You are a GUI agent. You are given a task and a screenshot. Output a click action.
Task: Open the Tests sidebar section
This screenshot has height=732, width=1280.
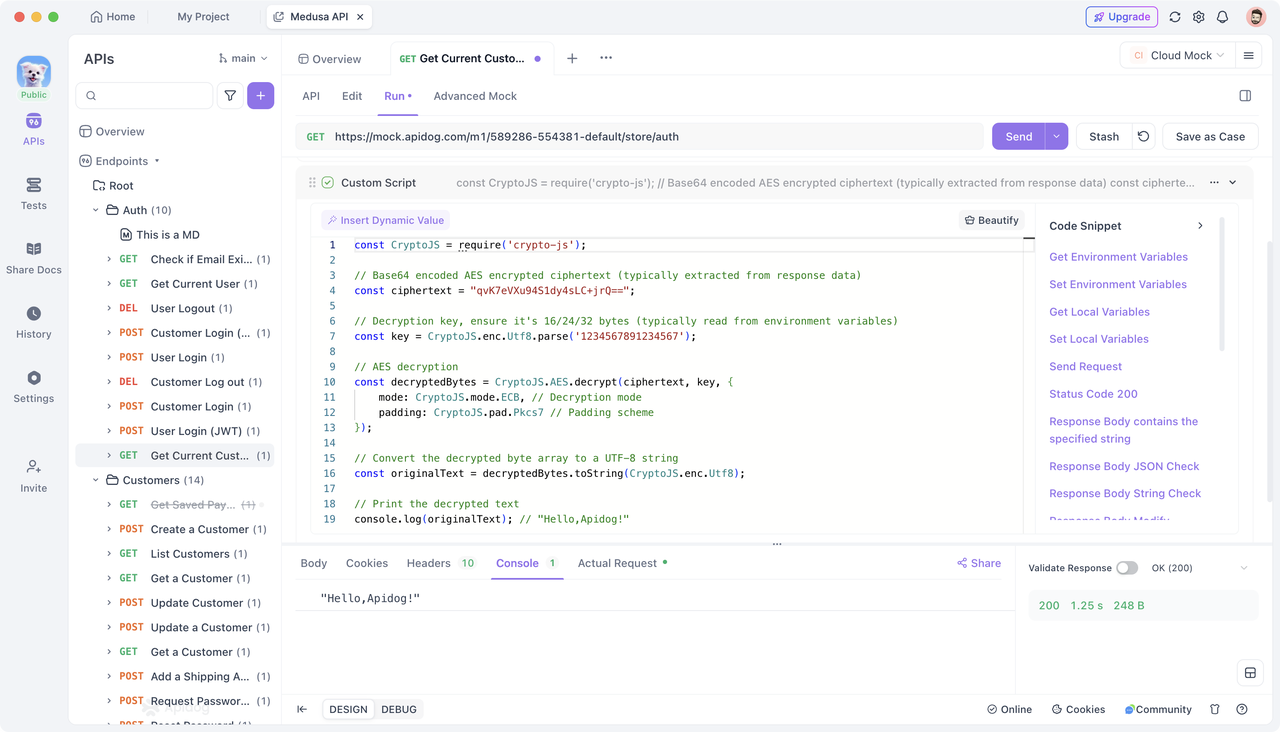[x=33, y=194]
